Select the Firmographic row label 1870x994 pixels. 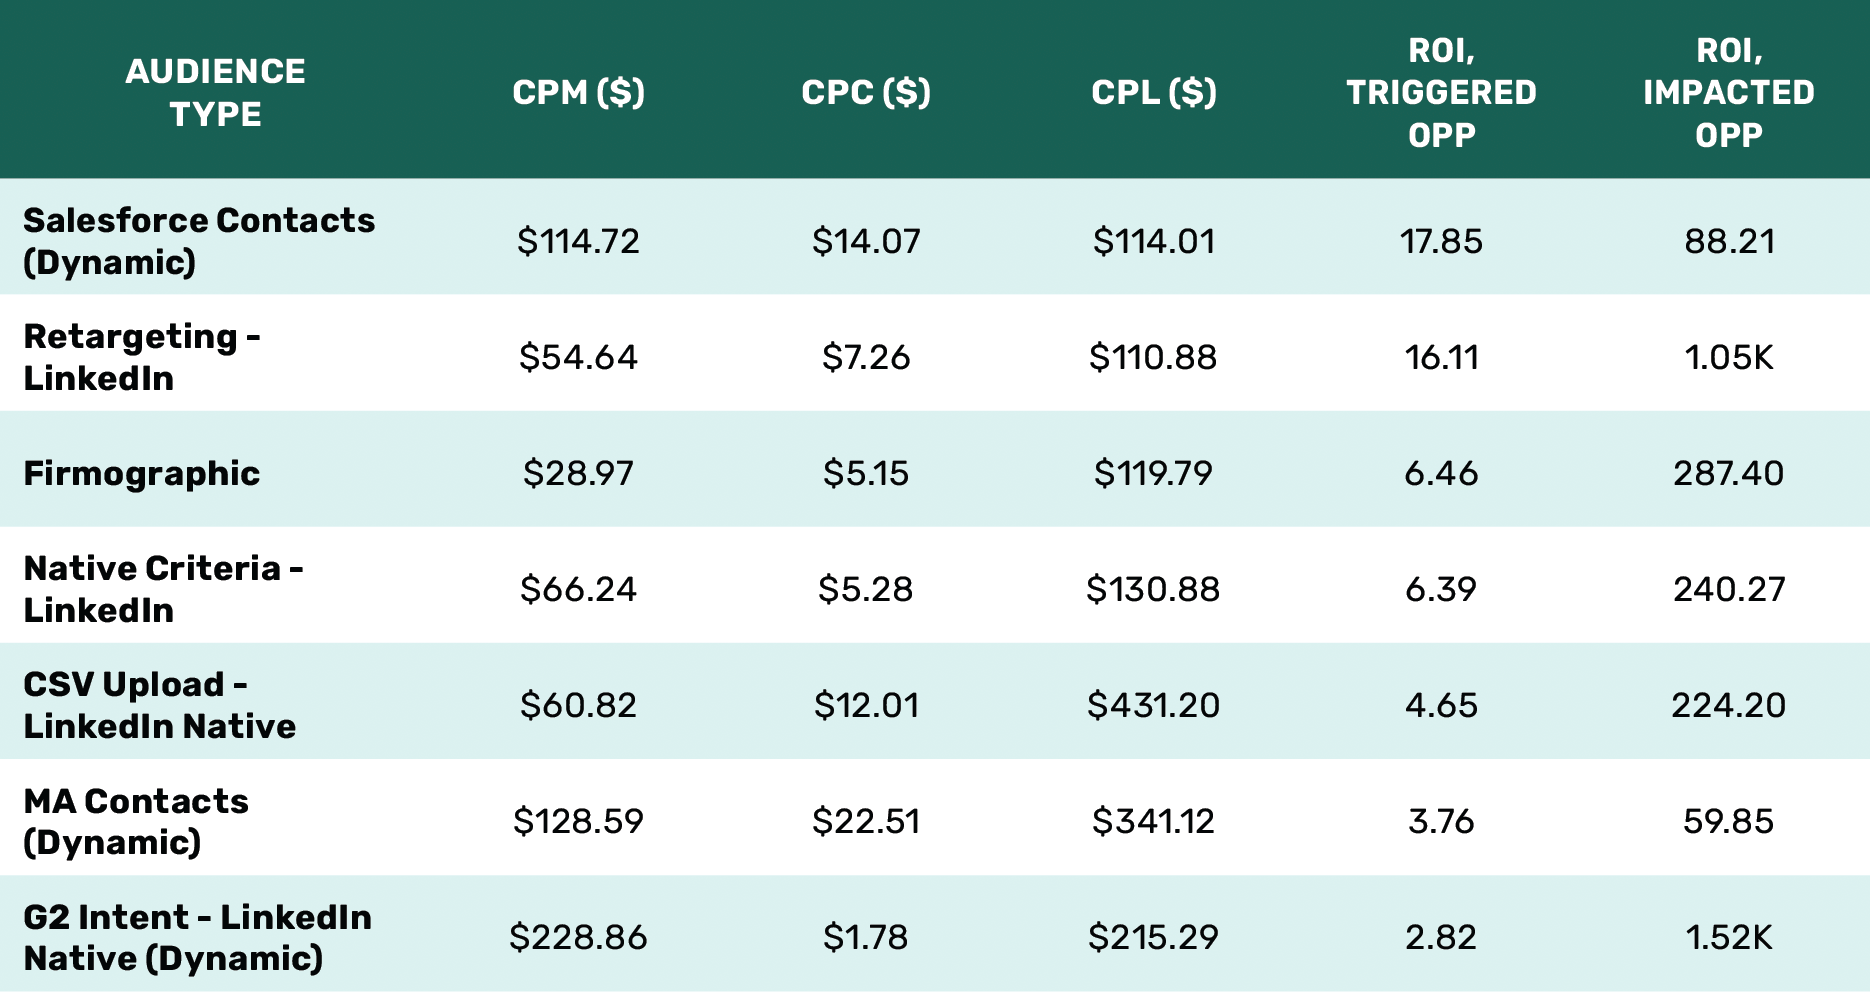tap(142, 473)
